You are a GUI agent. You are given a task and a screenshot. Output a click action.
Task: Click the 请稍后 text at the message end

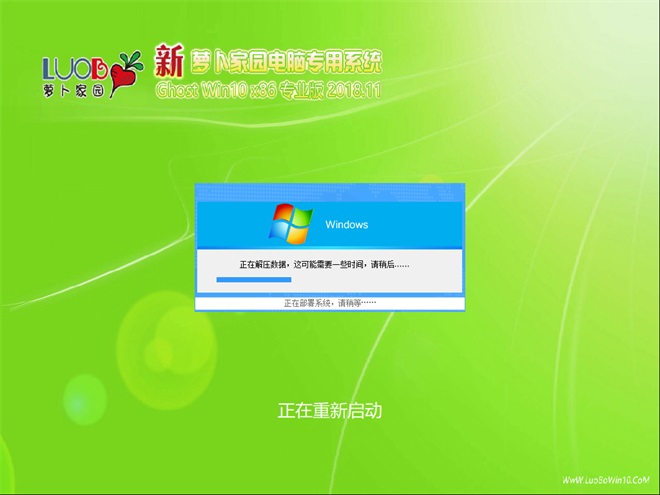391,264
